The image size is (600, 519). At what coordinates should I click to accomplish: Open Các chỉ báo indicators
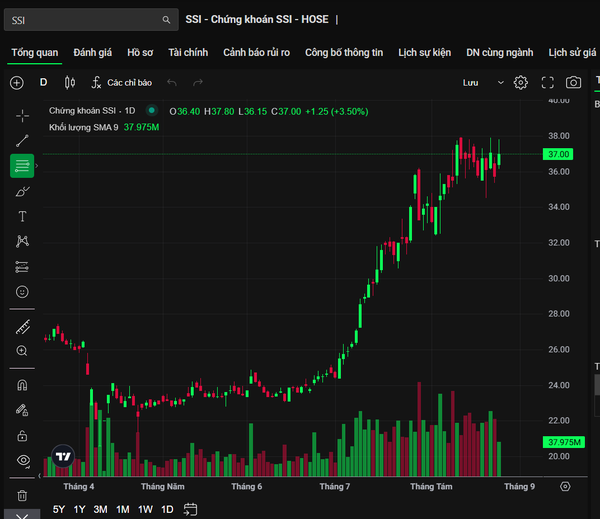pos(122,82)
